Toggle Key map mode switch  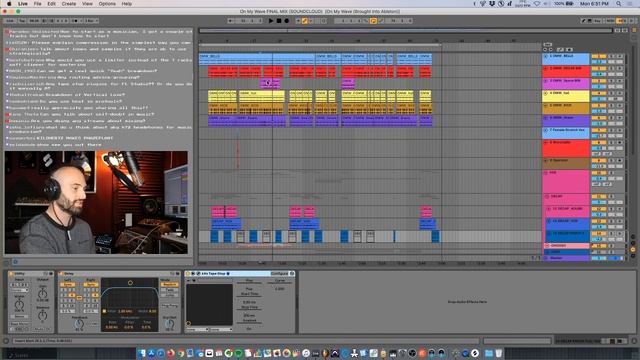(598, 20)
